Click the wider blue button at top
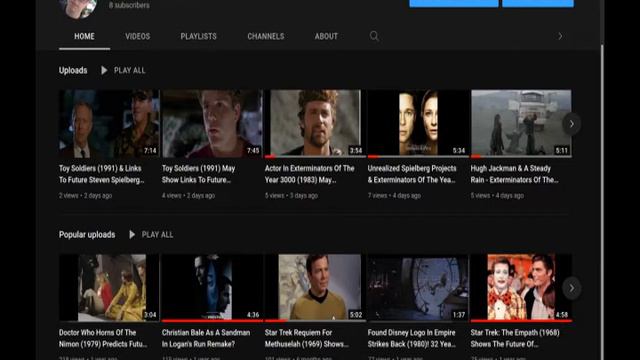Screen dimensions: 640x360 coord(454,3)
